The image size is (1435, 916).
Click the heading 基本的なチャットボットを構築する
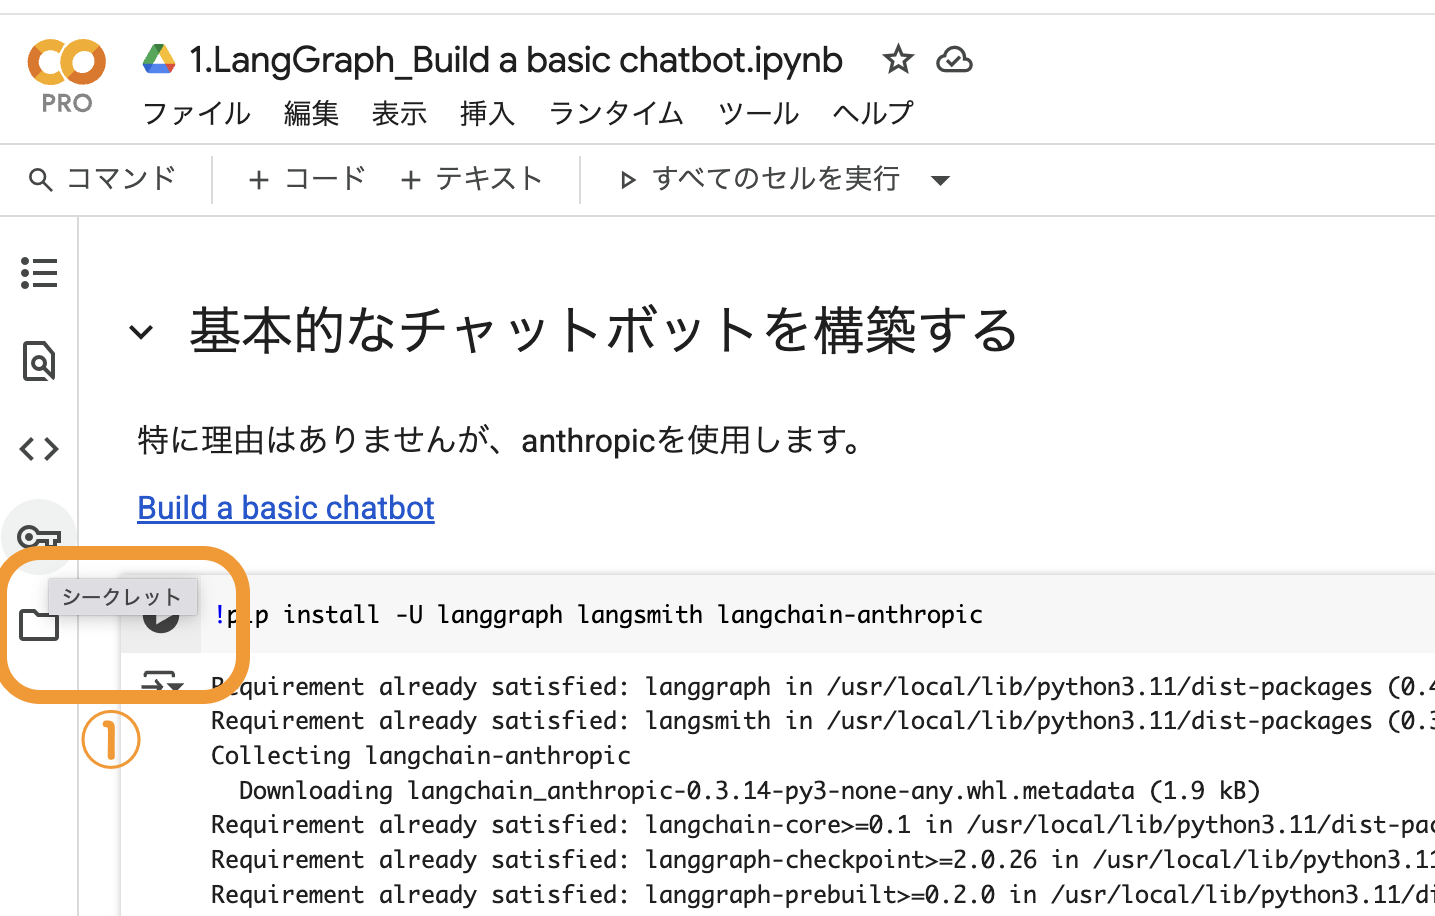coord(604,330)
